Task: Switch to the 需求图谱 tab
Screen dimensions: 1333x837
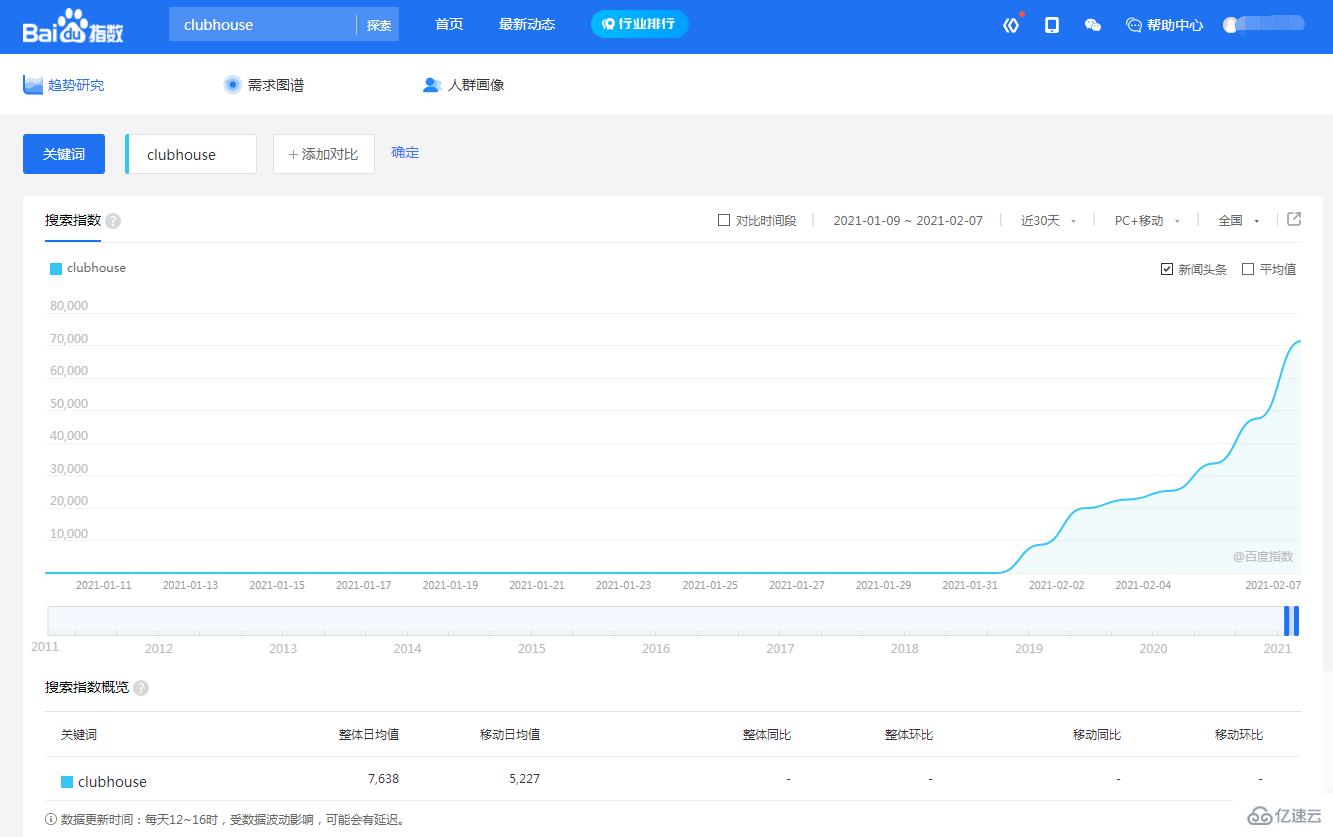Action: (x=264, y=85)
